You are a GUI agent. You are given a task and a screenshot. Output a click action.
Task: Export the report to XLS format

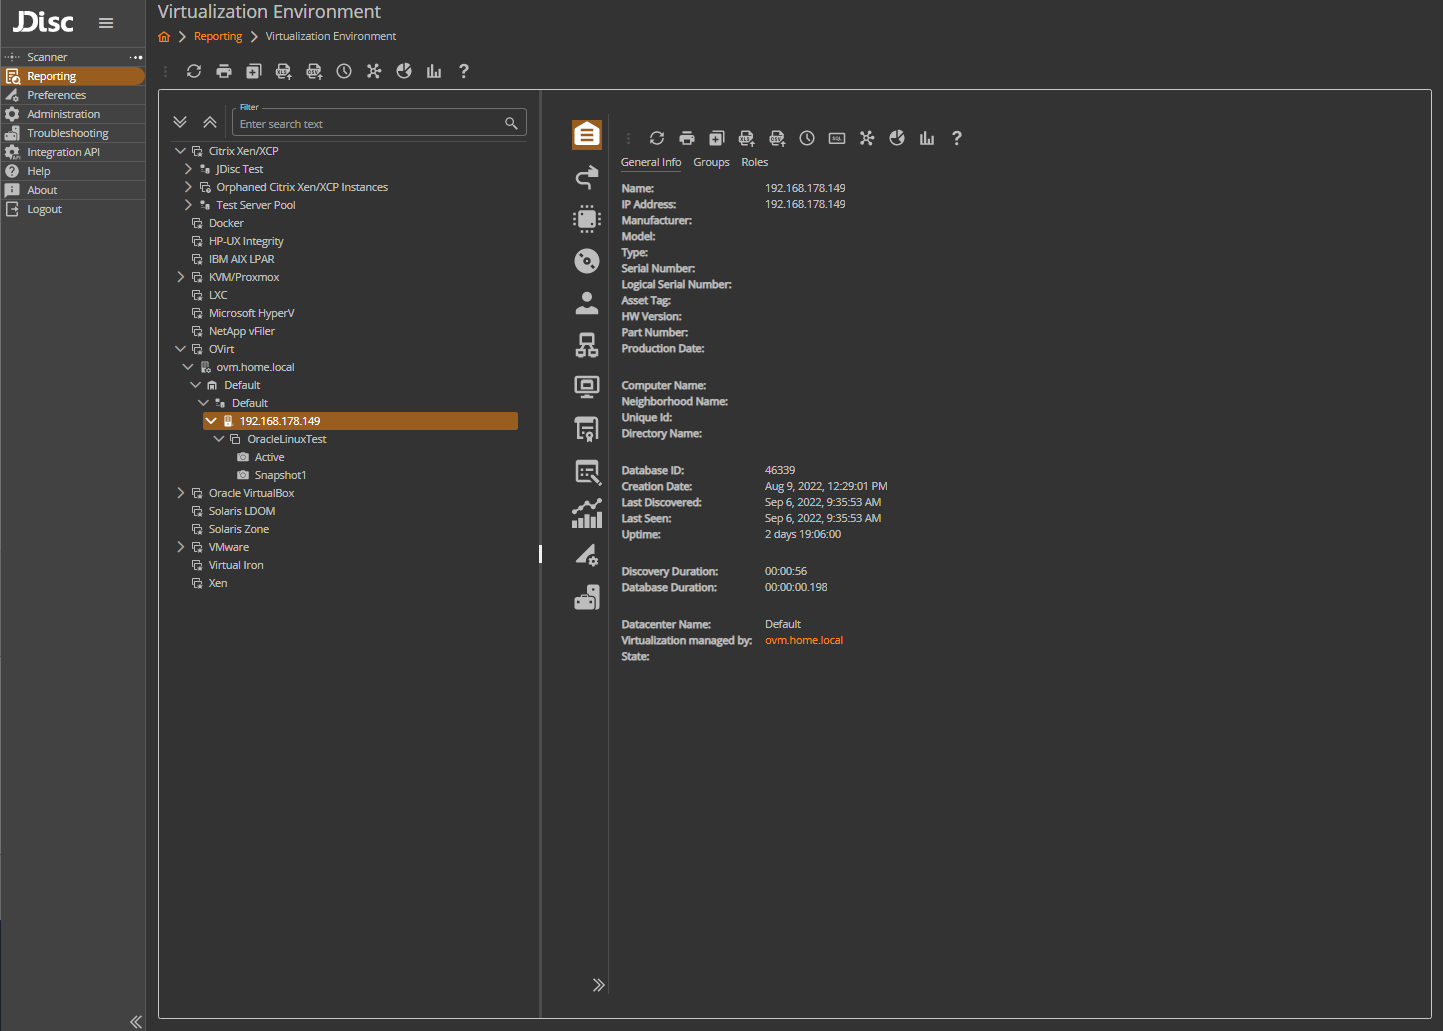[x=283, y=71]
